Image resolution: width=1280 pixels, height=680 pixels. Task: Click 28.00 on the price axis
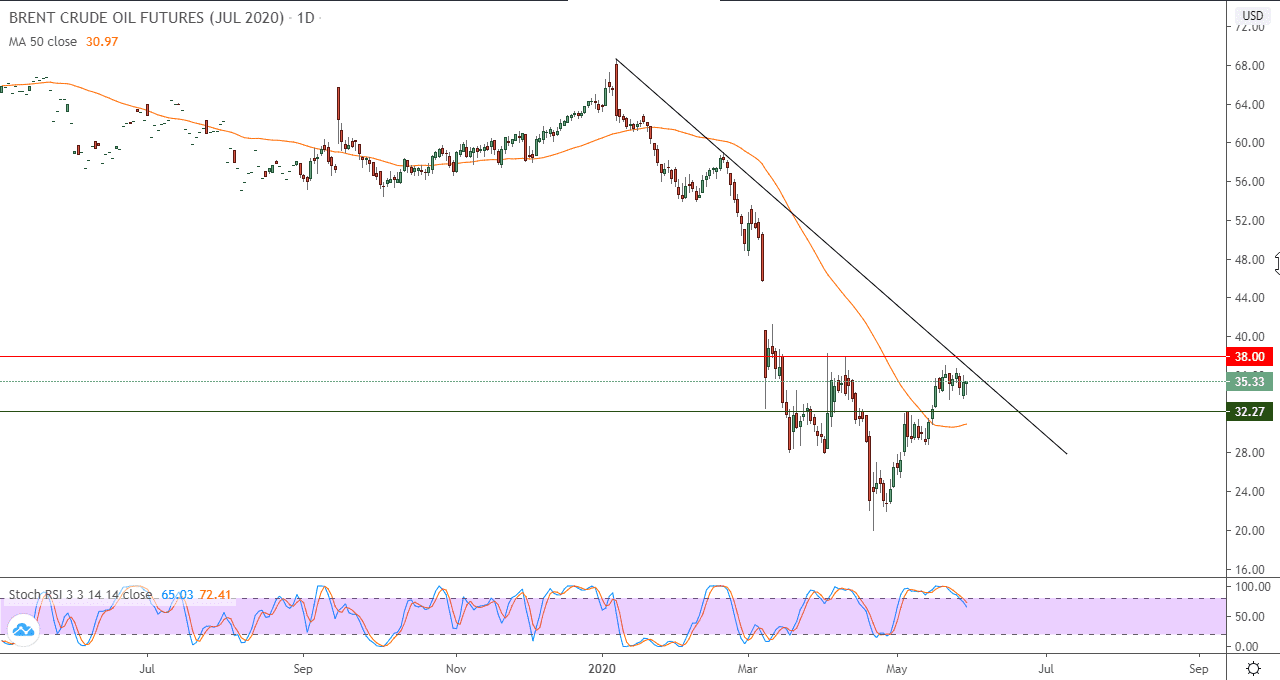tap(1250, 453)
